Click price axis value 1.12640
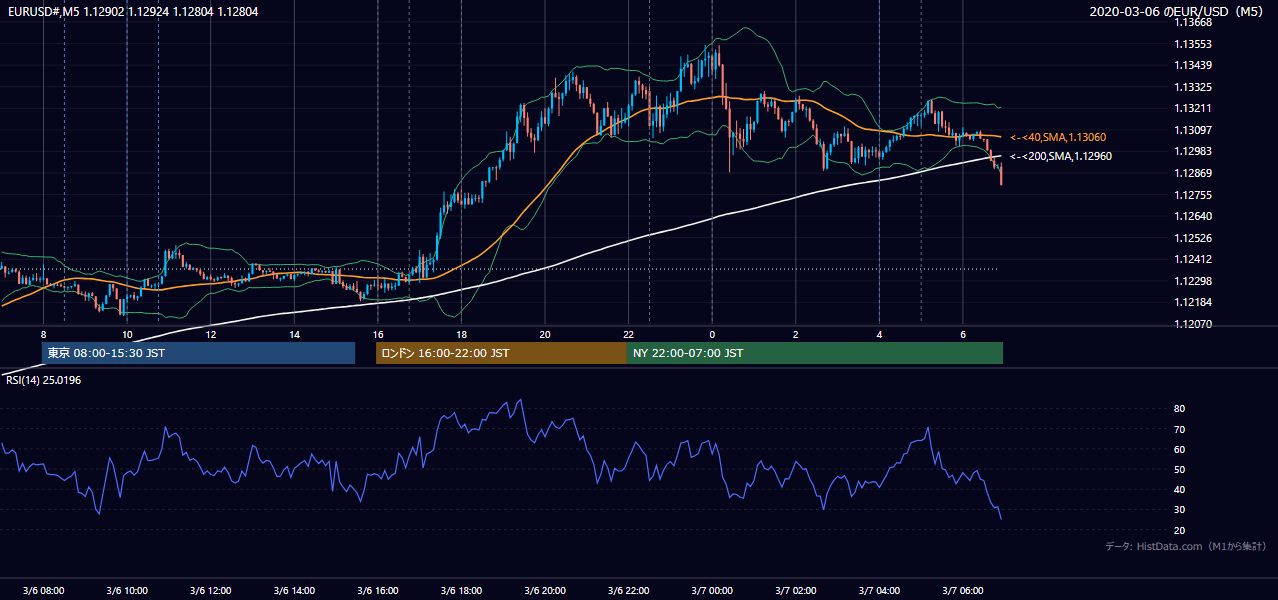 tap(1193, 217)
